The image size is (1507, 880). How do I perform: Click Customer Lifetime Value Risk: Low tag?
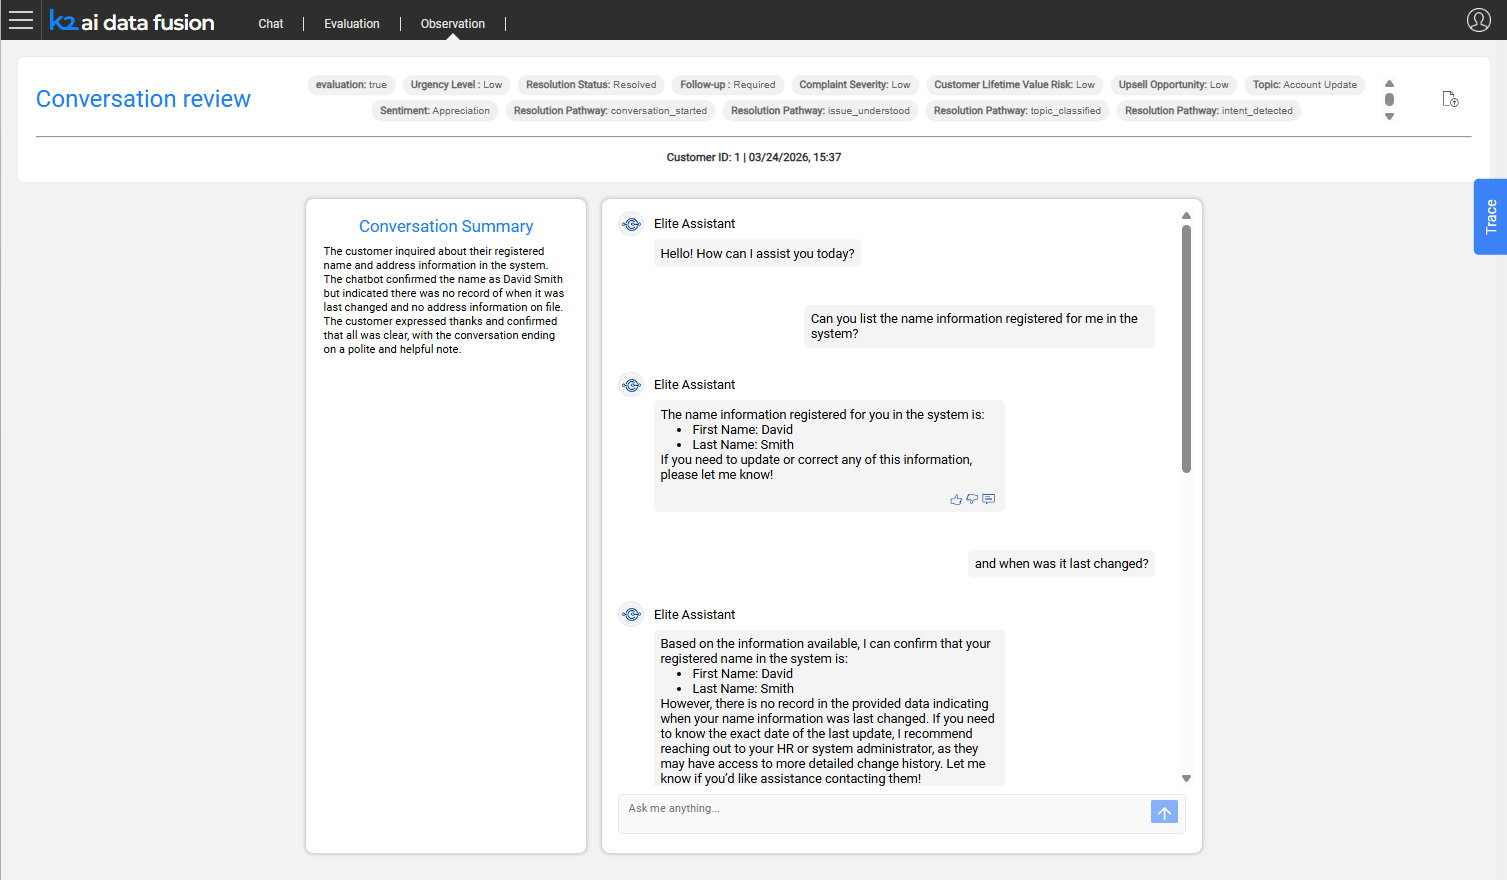1014,85
